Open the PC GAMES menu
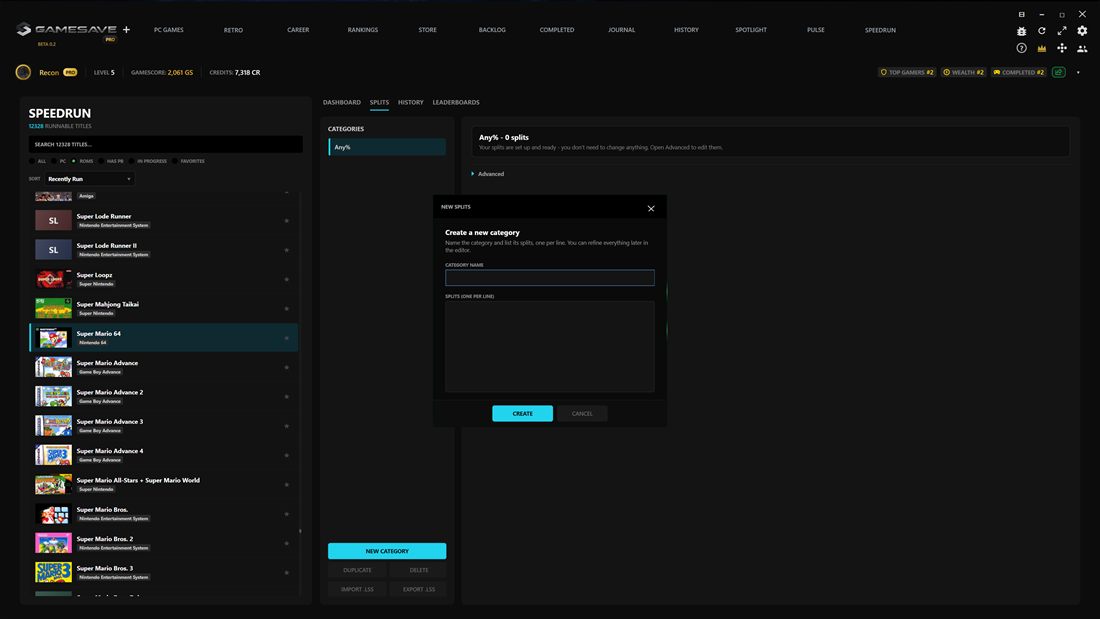 [168, 30]
